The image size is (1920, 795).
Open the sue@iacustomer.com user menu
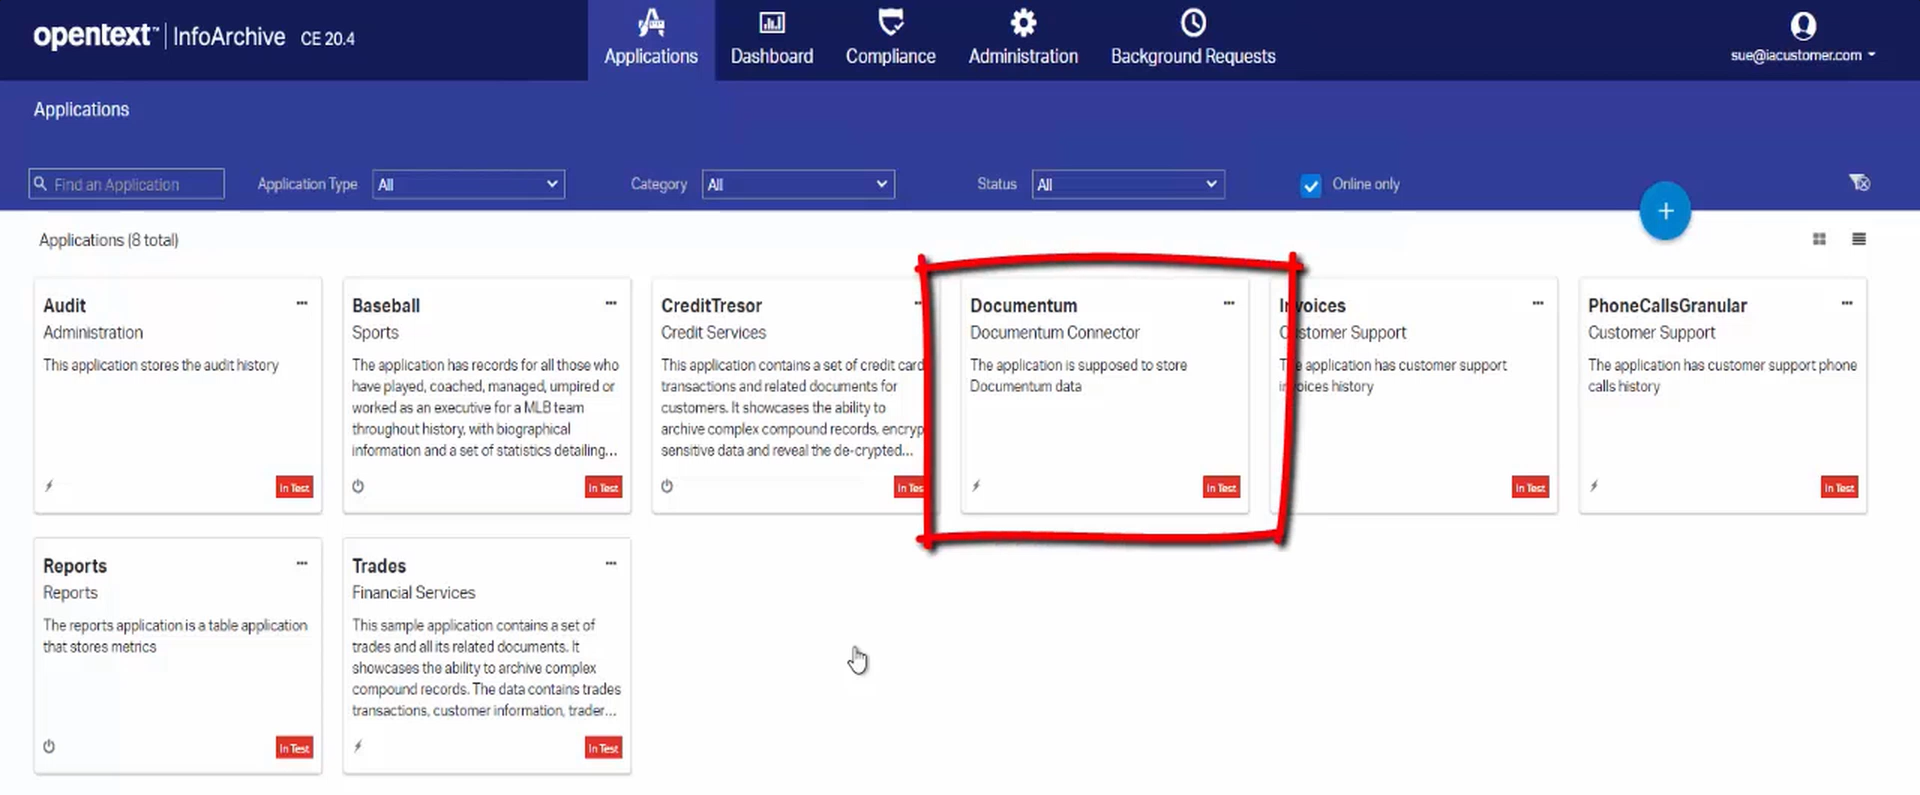click(1803, 38)
